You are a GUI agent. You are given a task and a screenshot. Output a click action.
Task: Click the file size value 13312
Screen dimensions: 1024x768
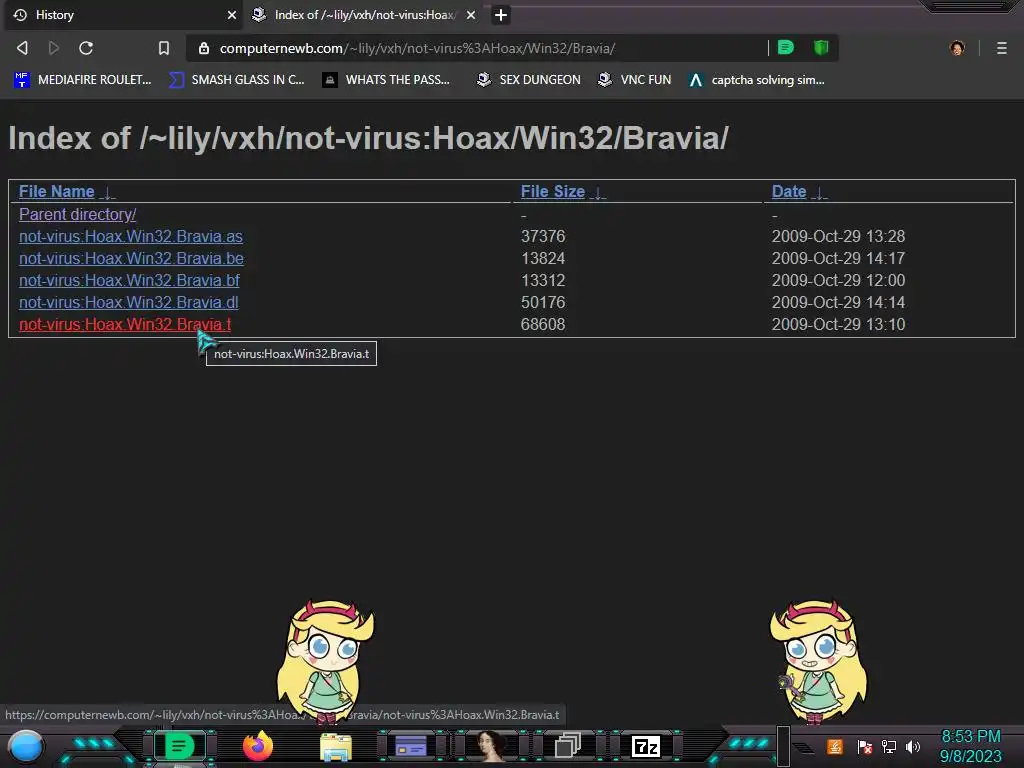point(543,280)
